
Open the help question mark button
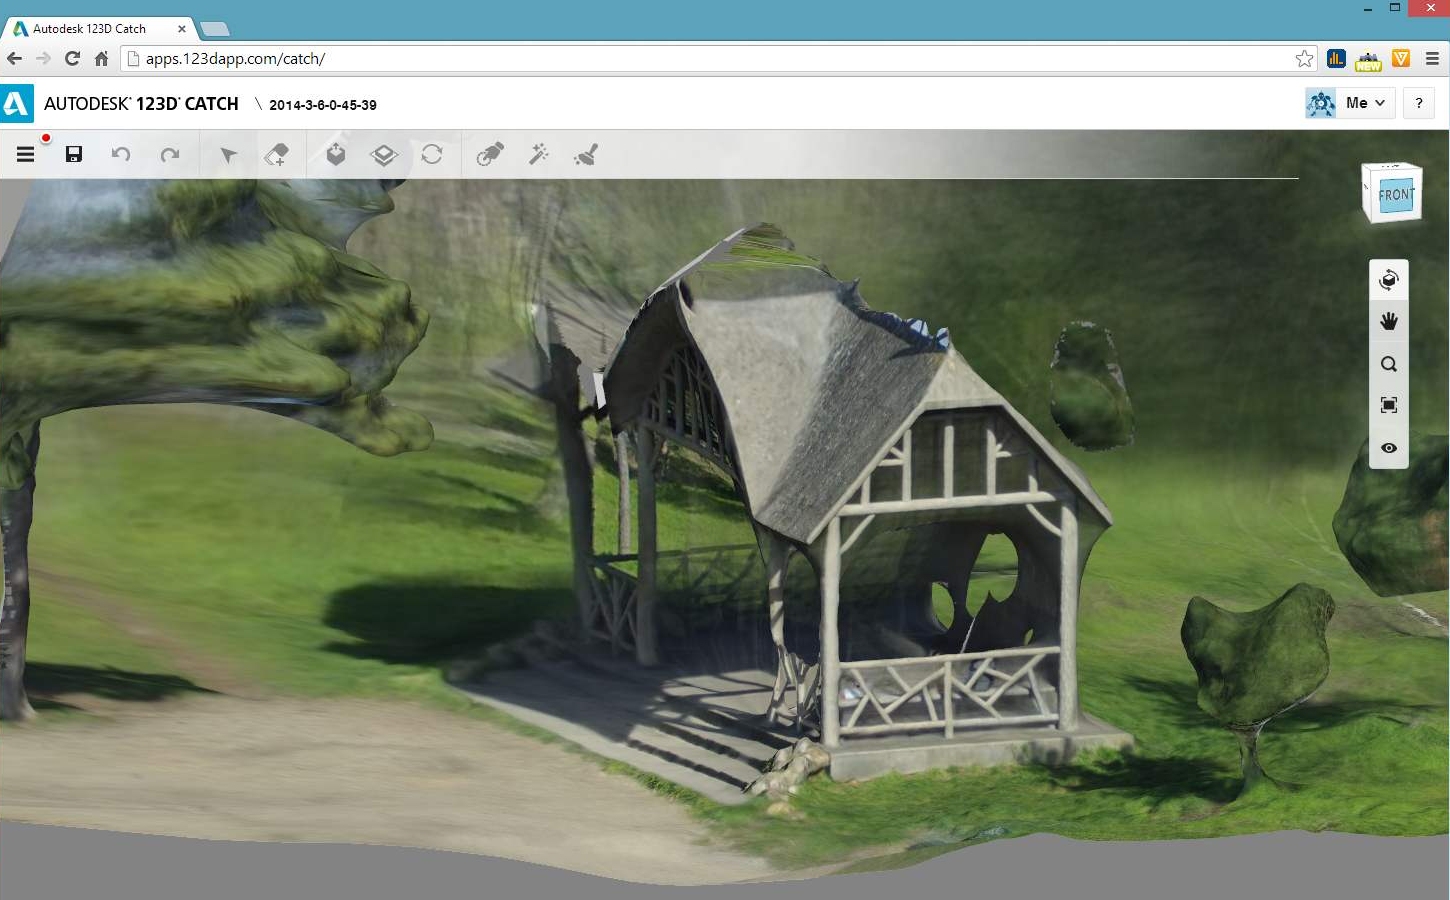pos(1419,103)
